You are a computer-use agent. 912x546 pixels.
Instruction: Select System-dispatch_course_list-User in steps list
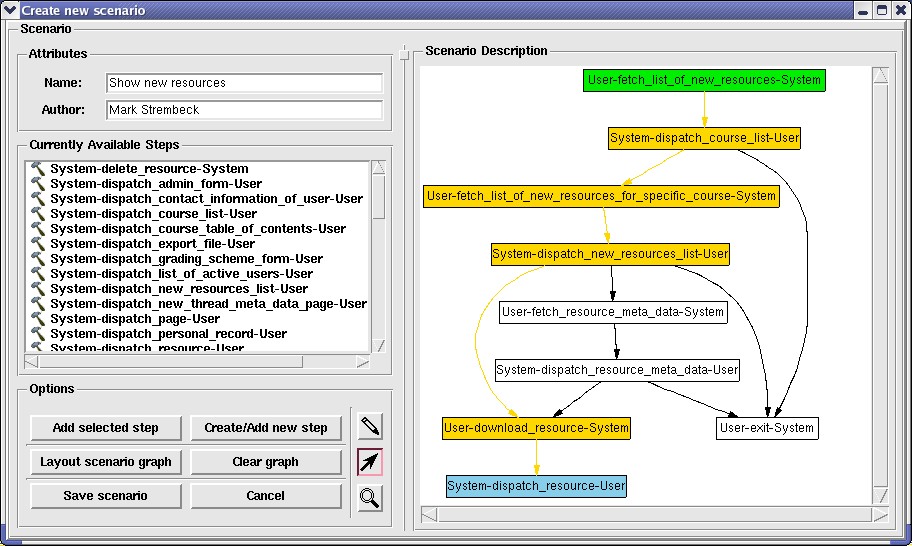click(x=154, y=214)
